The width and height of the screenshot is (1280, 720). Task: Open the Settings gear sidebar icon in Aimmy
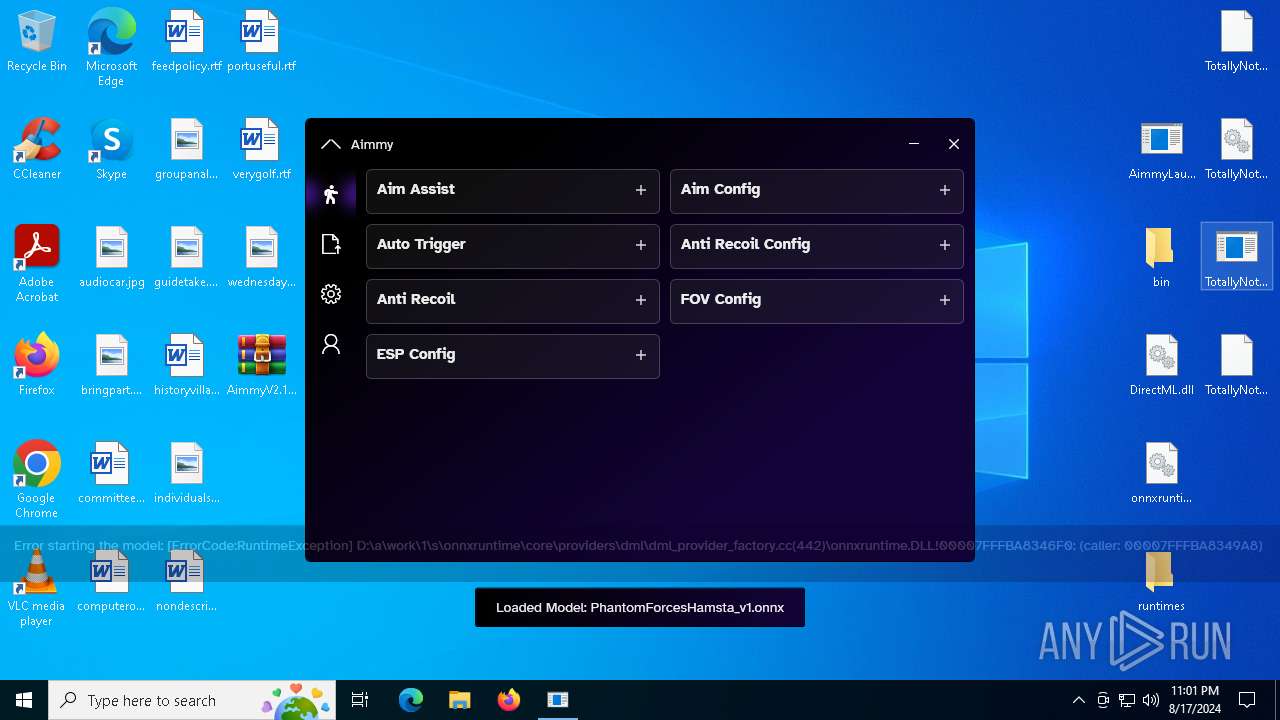(x=331, y=294)
